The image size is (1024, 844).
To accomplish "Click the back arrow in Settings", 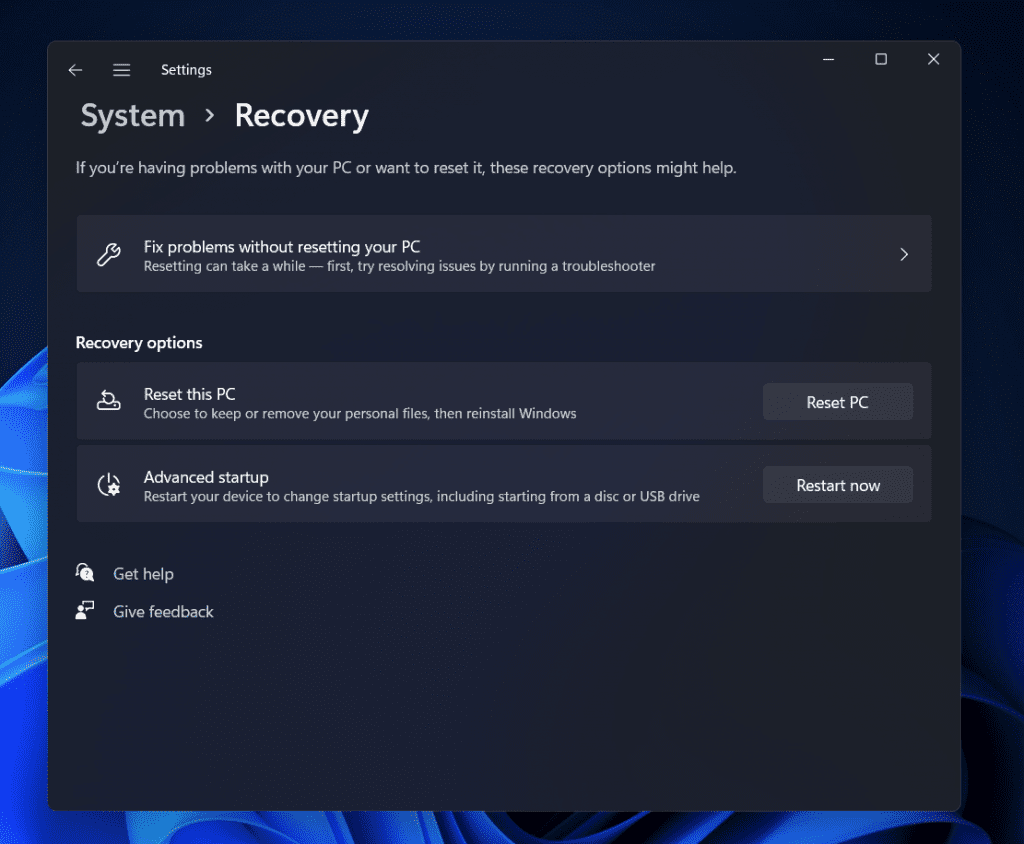I will point(75,70).
